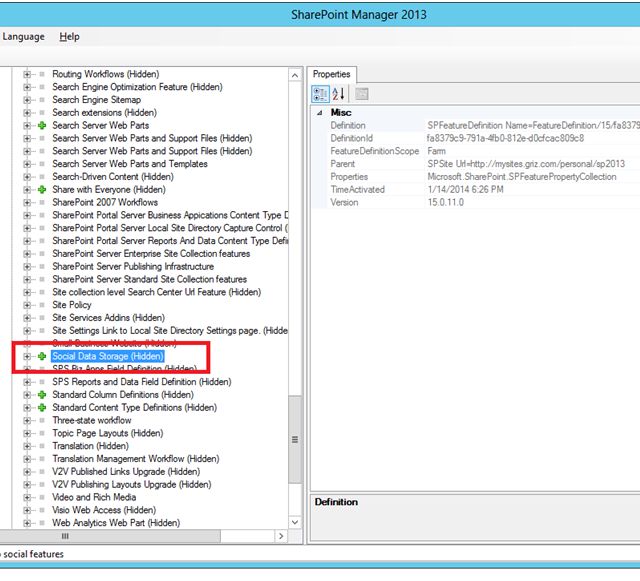
Task: Click gray icon beside Routing Workflows
Action: [42, 74]
